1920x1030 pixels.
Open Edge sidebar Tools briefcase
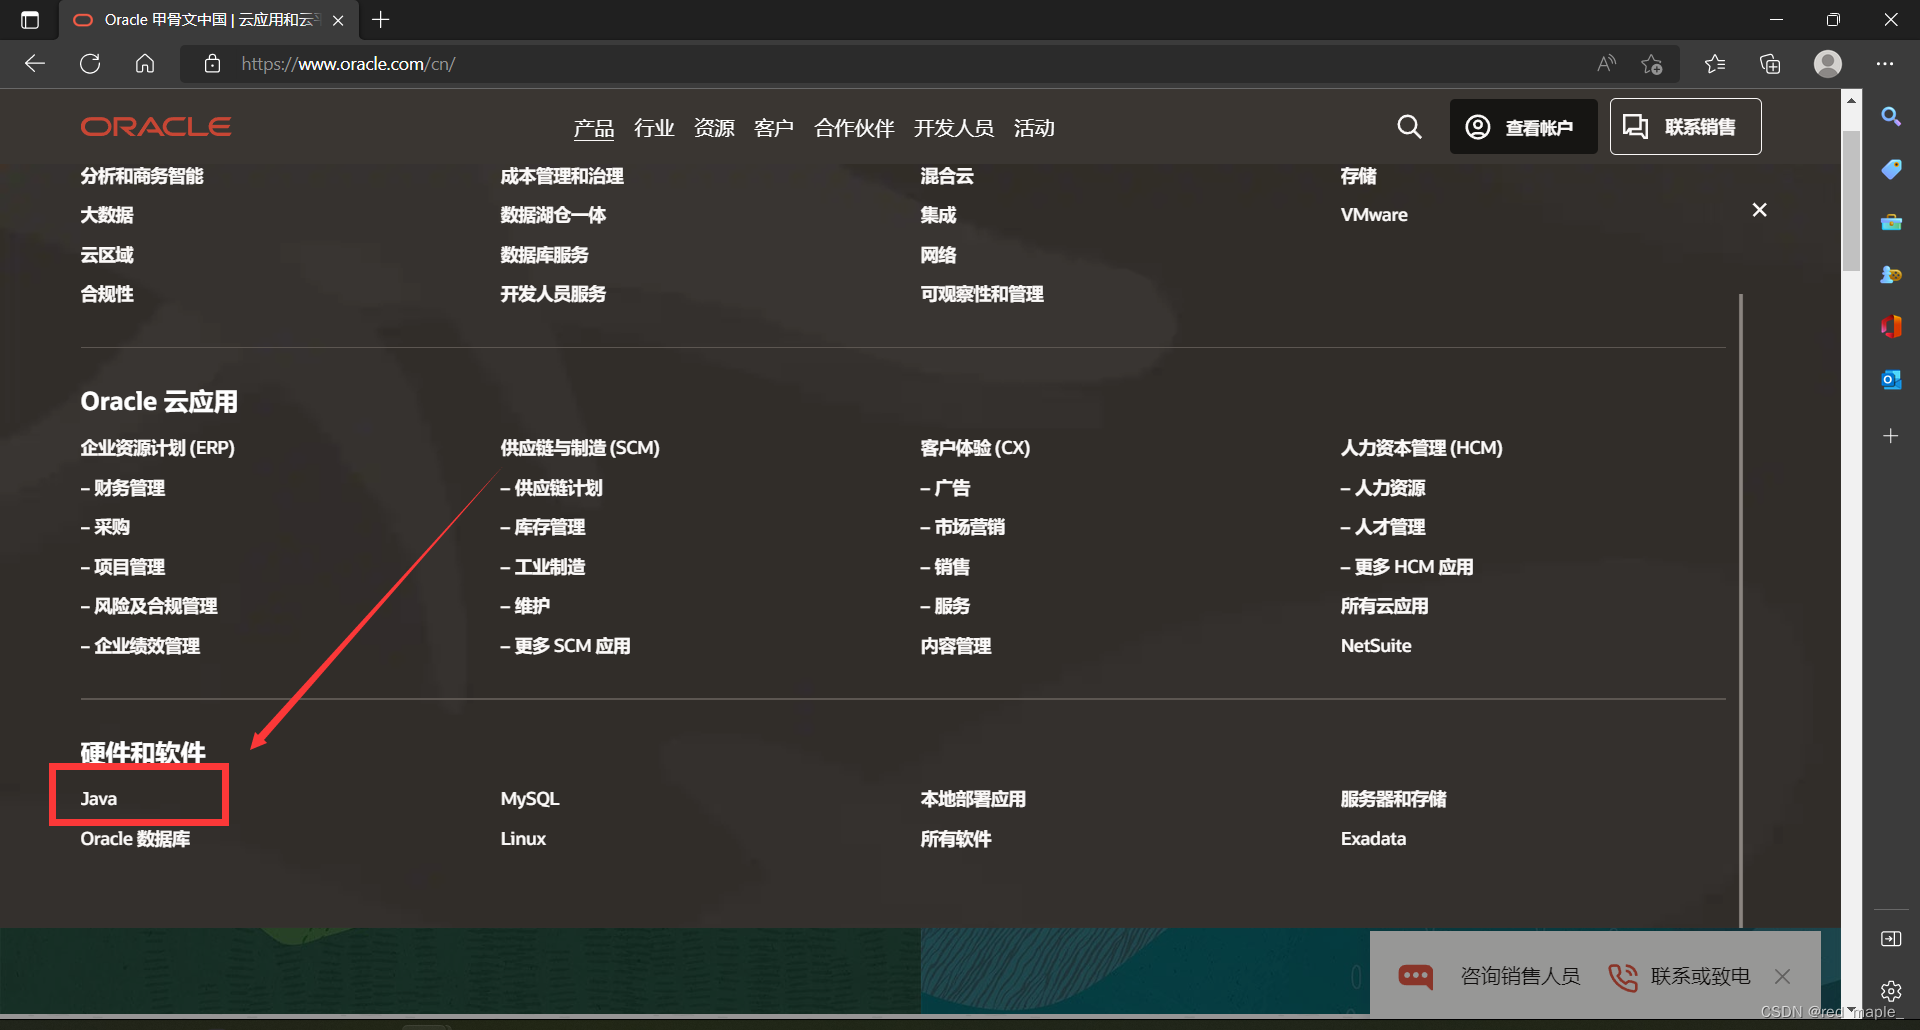(x=1891, y=222)
